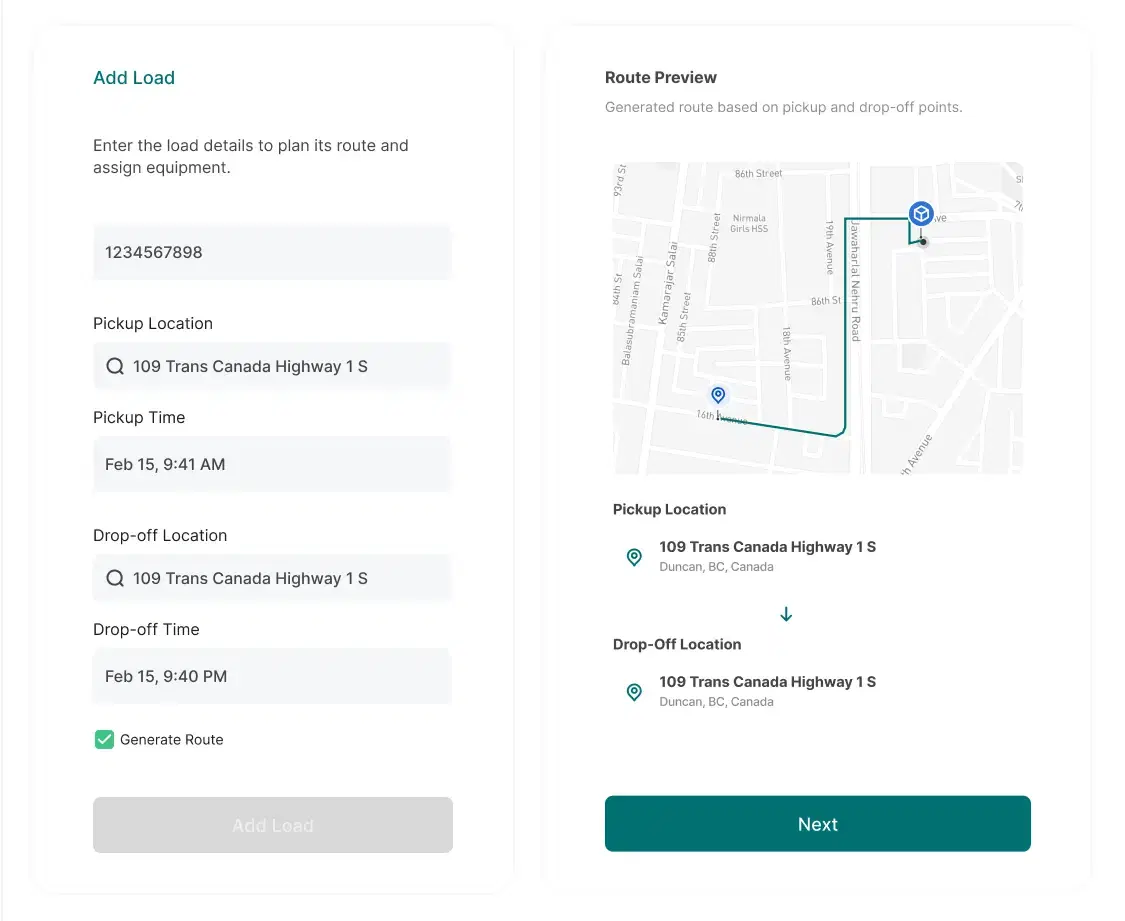Click the blue package marker on the map
This screenshot has width=1125, height=921.
click(921, 214)
